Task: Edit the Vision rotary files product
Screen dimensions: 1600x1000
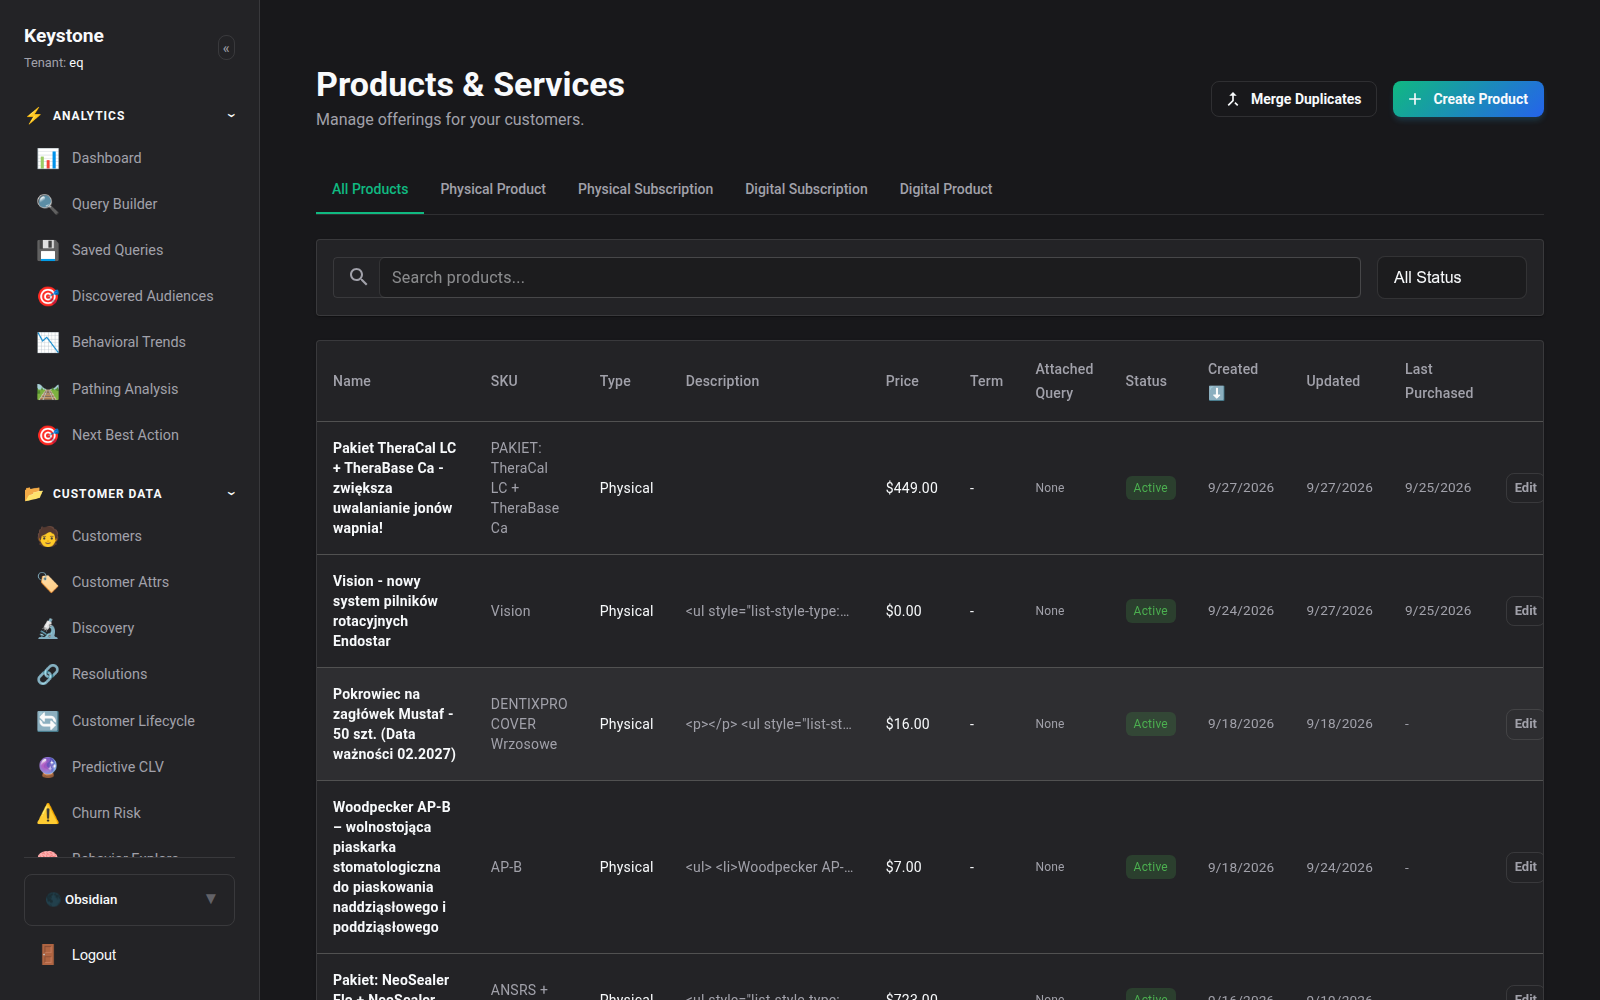Action: point(1525,611)
